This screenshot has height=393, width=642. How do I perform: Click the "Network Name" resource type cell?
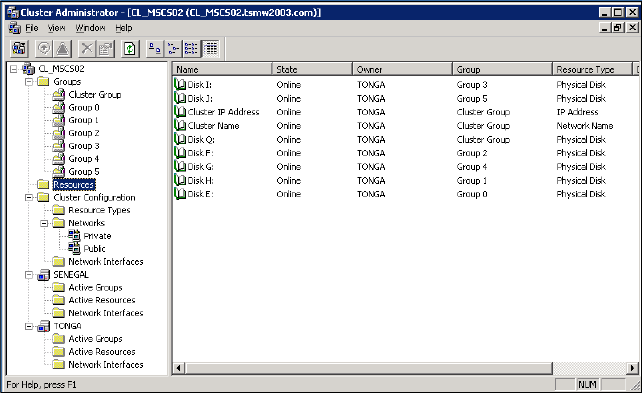click(585, 126)
